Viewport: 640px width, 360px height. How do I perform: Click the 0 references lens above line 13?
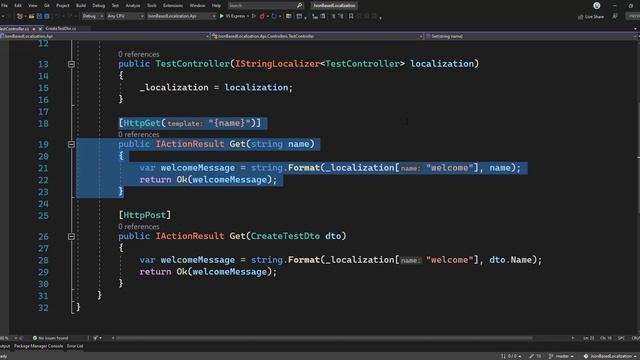click(139, 54)
